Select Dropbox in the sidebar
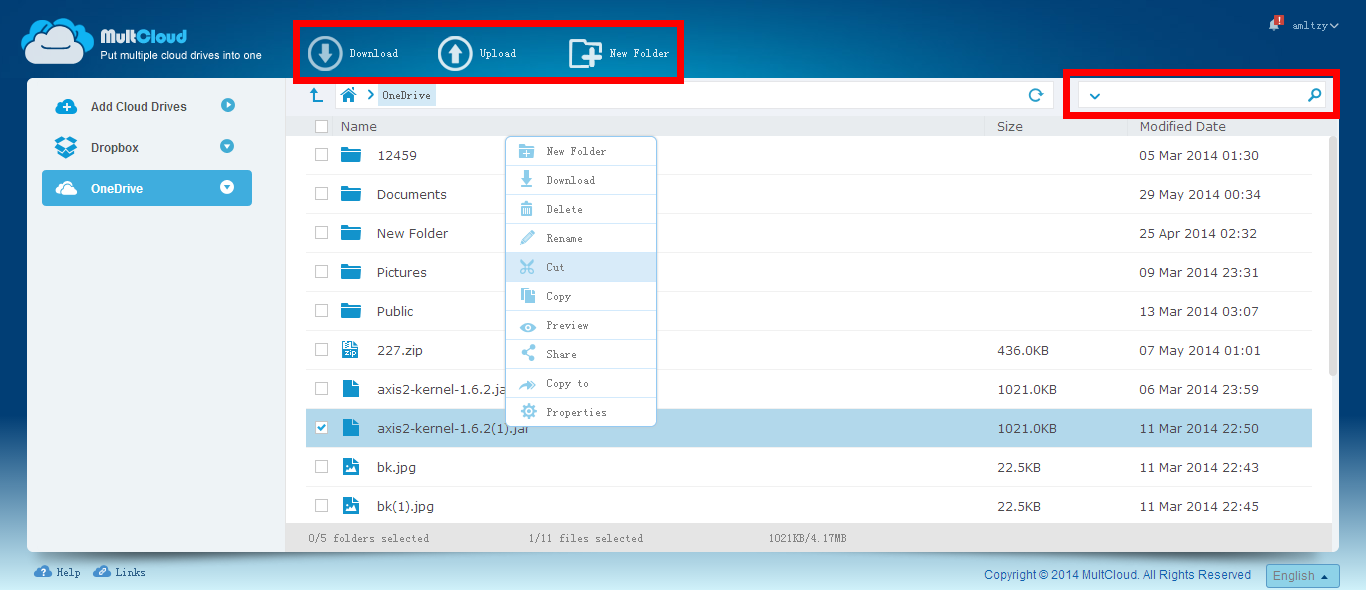Screen dimensions: 1366x590 [x=147, y=147]
